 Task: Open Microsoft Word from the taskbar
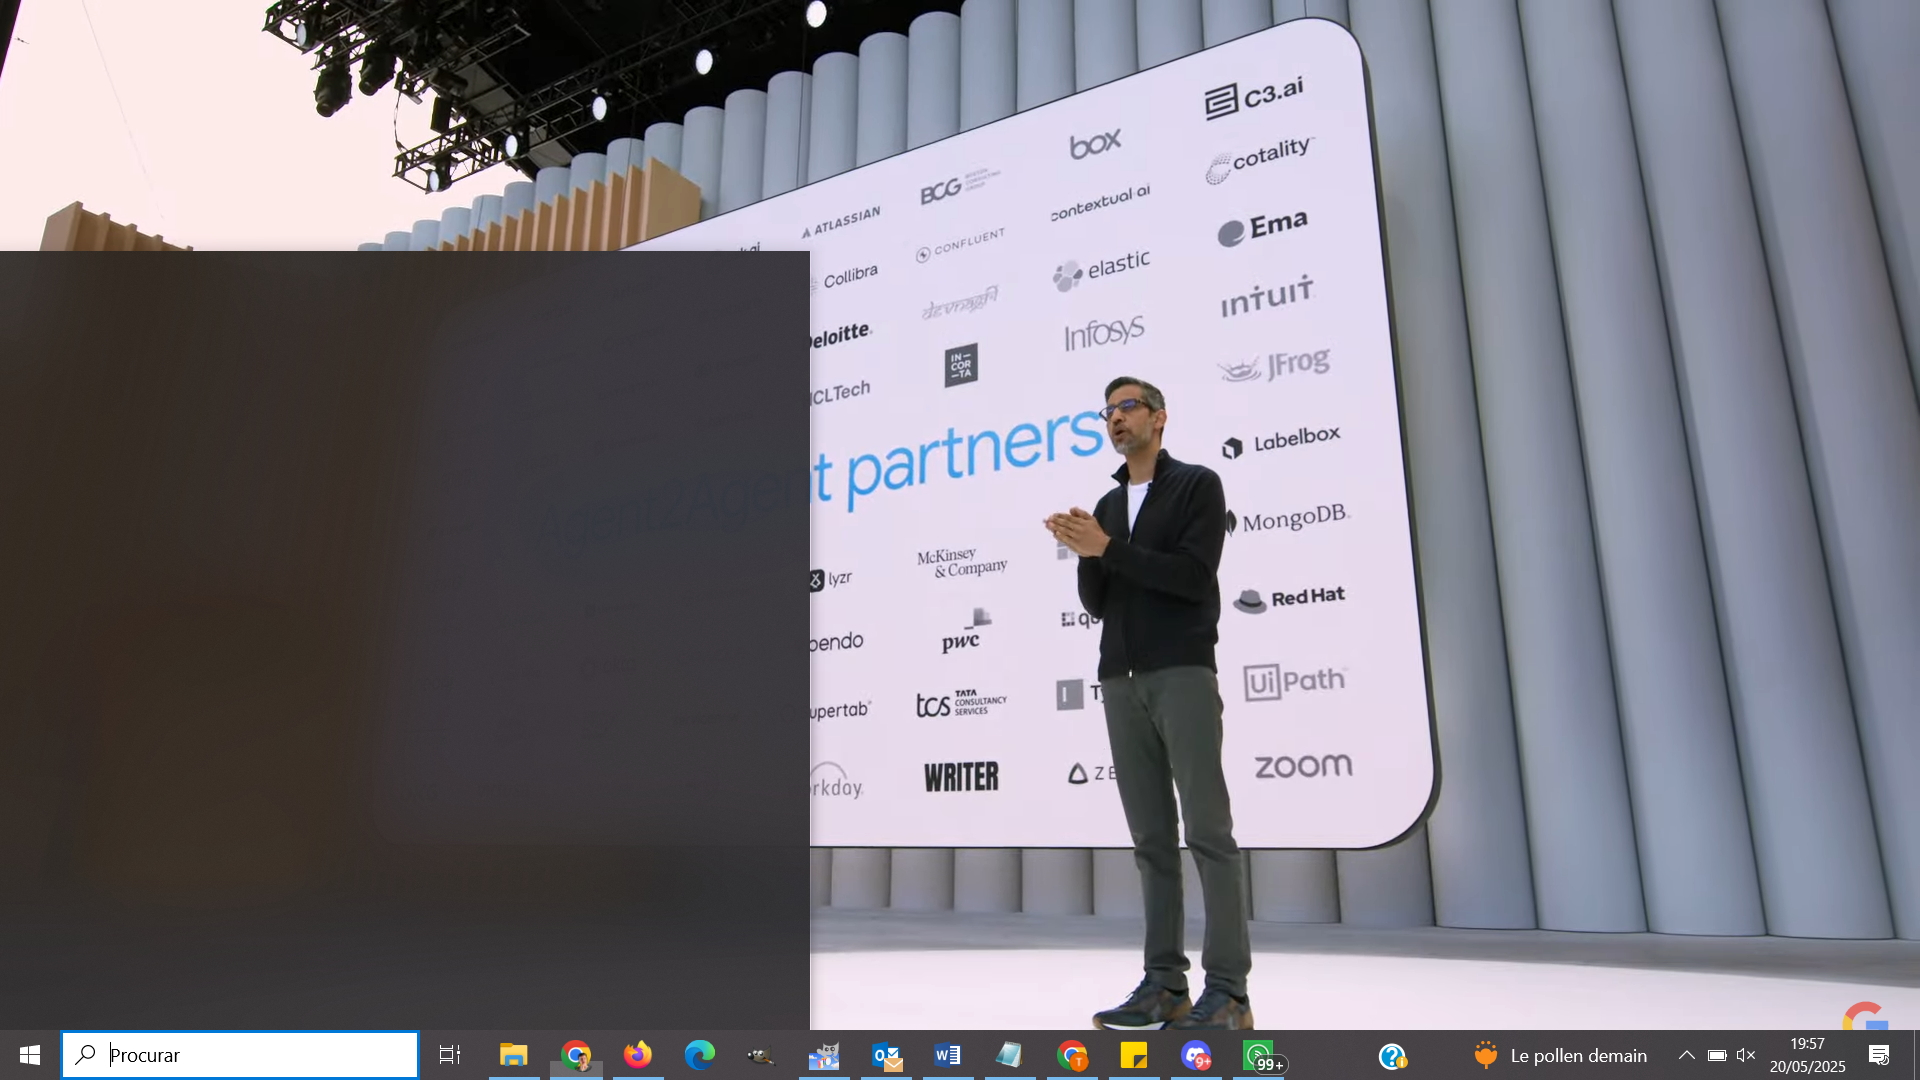coord(948,1055)
